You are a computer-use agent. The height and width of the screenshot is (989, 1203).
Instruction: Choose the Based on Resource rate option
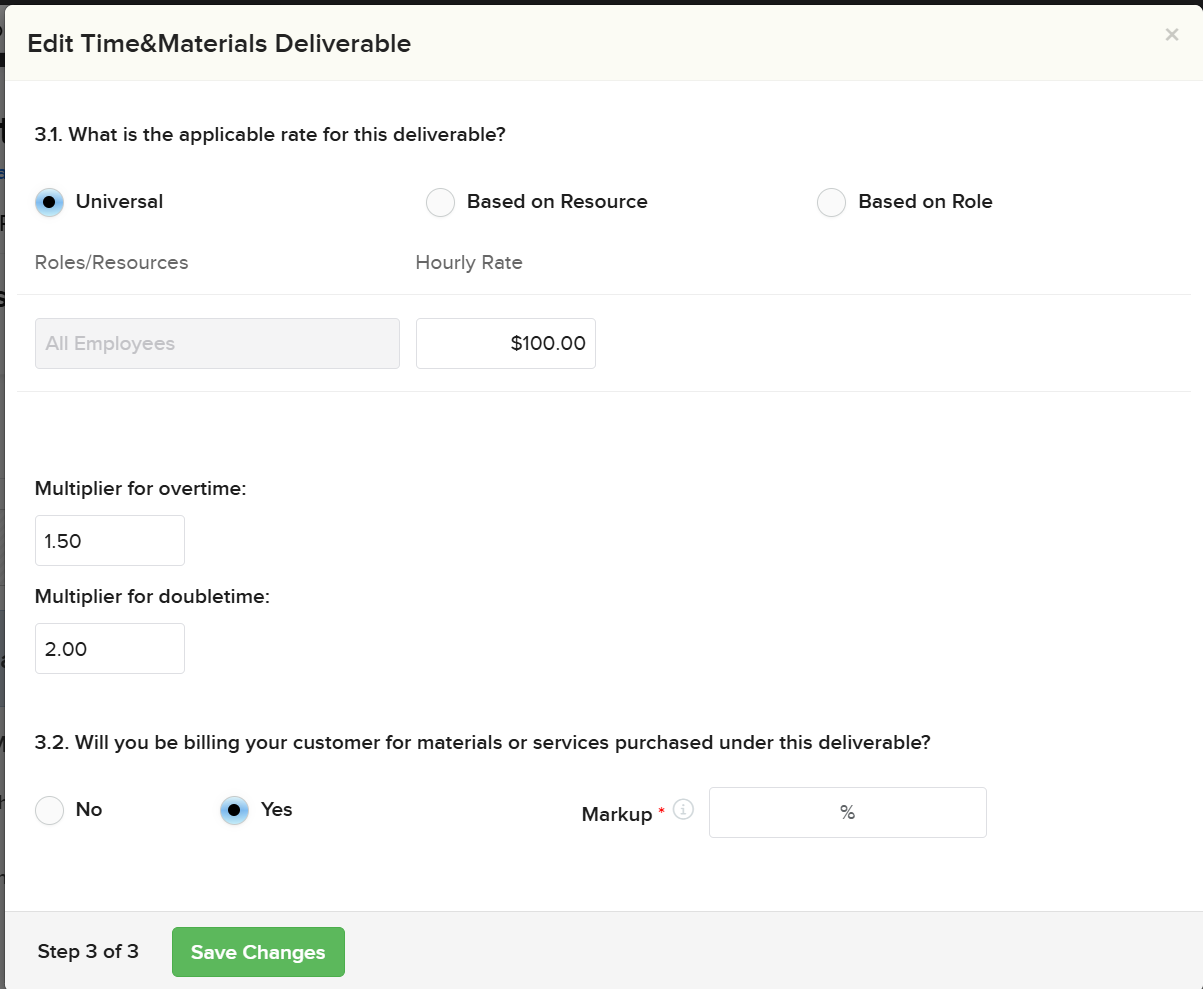tap(440, 203)
